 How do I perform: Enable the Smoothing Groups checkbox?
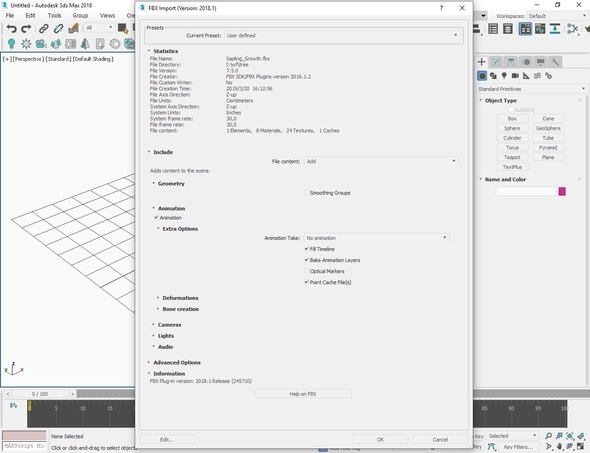307,193
